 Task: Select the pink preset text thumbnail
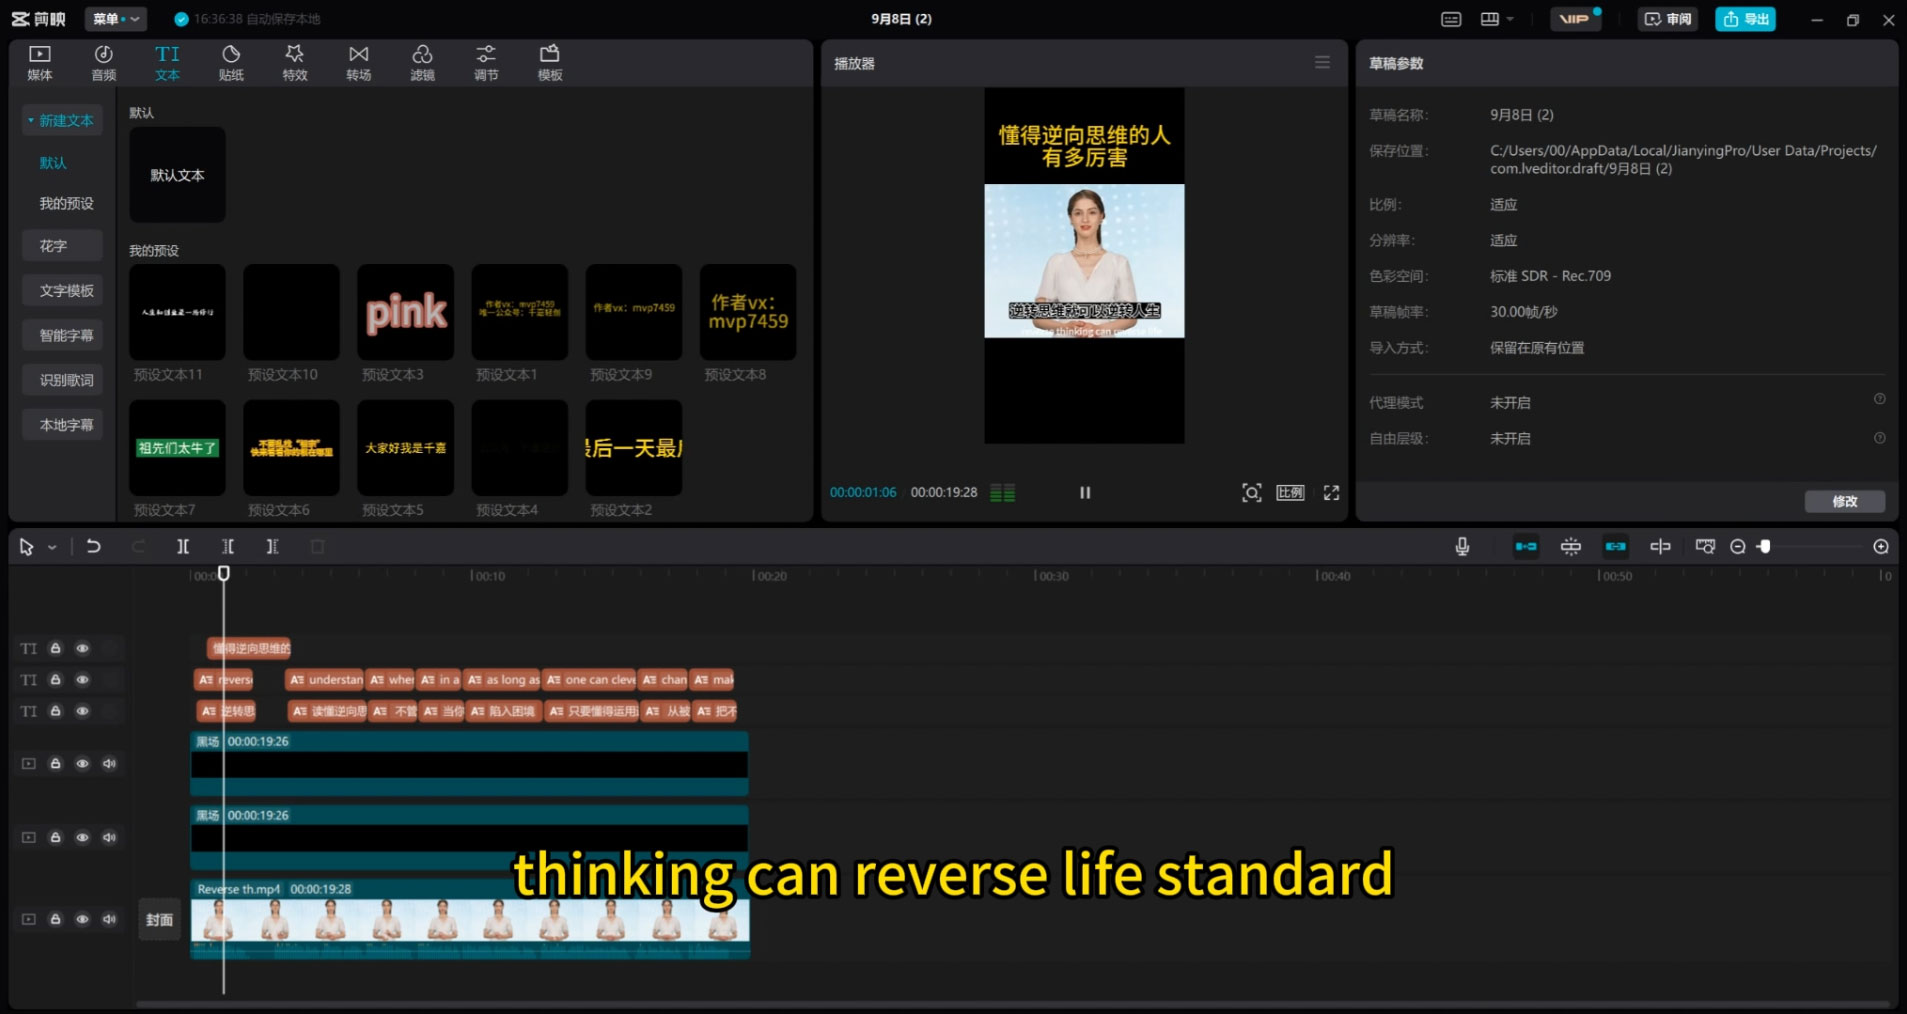405,312
